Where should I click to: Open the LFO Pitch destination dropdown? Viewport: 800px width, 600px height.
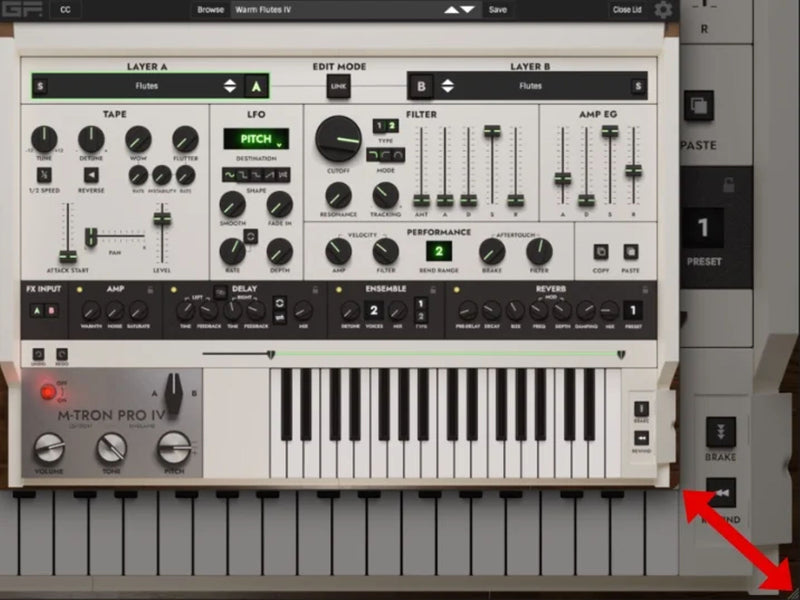click(255, 140)
